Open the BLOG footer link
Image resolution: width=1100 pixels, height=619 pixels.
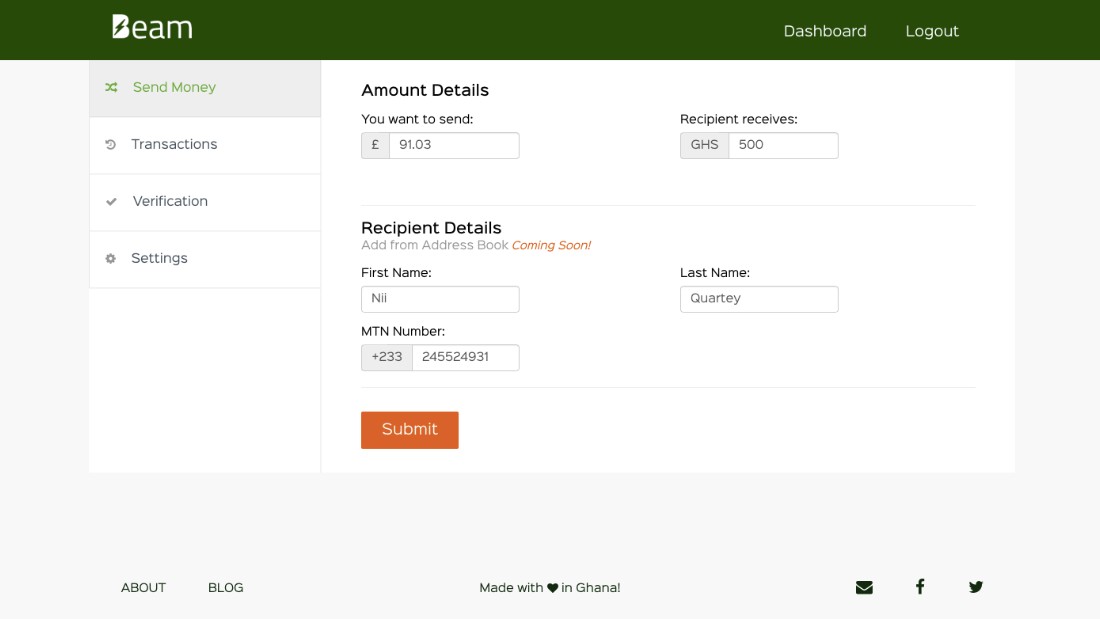[x=225, y=587]
